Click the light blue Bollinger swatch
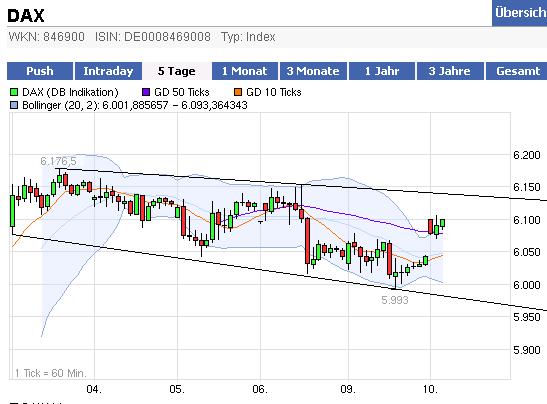This screenshot has height=404, width=547. pyautogui.click(x=14, y=105)
